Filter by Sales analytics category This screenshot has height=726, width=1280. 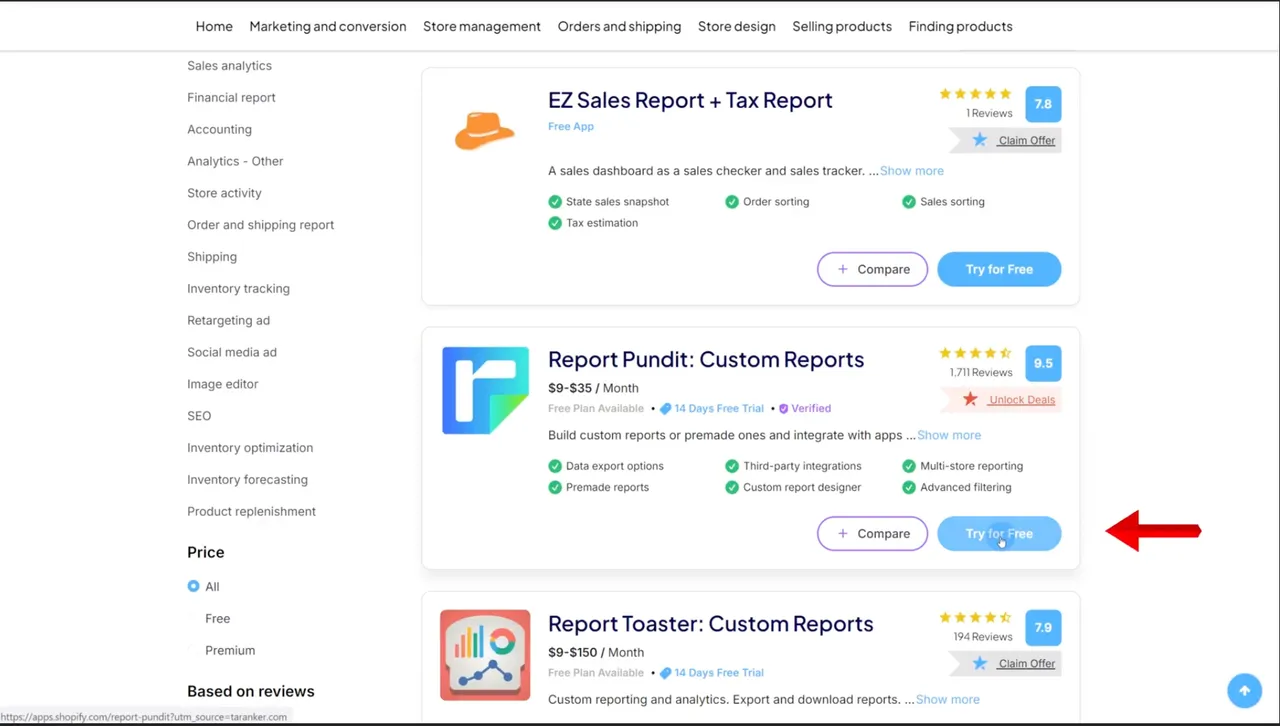point(229,65)
